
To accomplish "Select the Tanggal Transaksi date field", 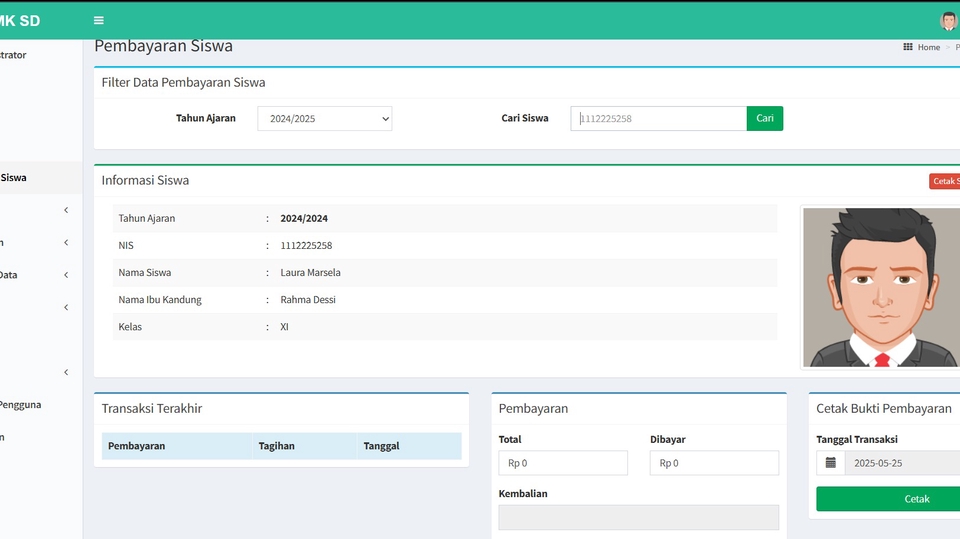I will (x=901, y=463).
